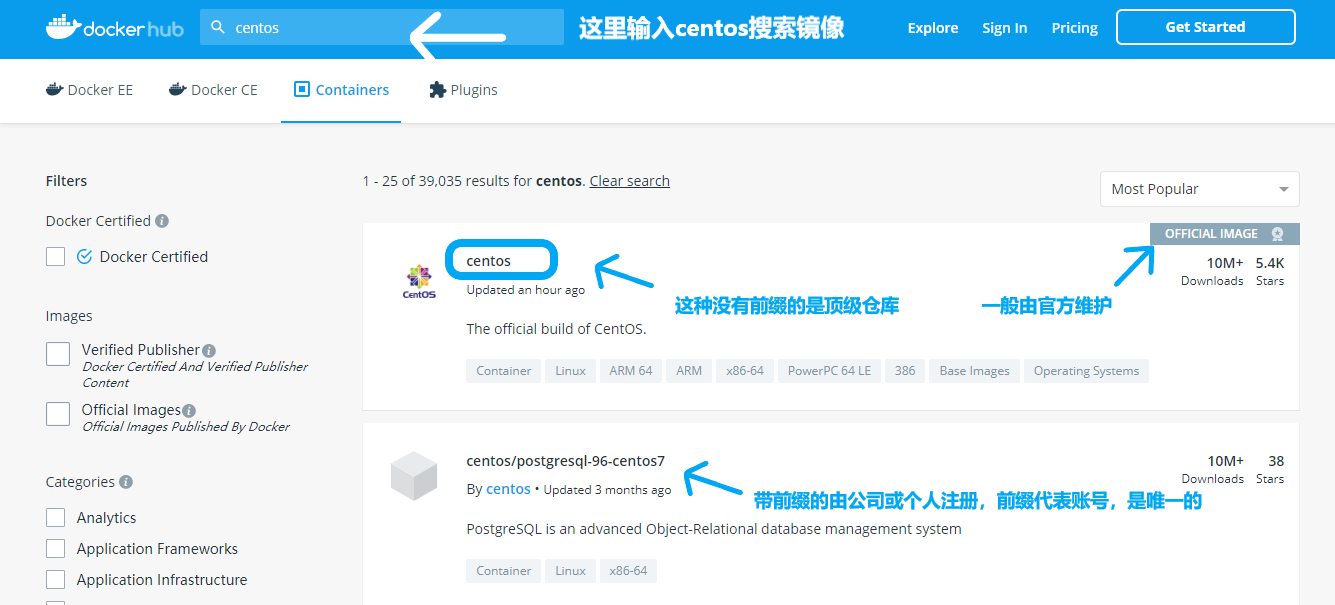1335x605 pixels.
Task: Switch to the Docker CE tab
Action: pyautogui.click(x=213, y=90)
